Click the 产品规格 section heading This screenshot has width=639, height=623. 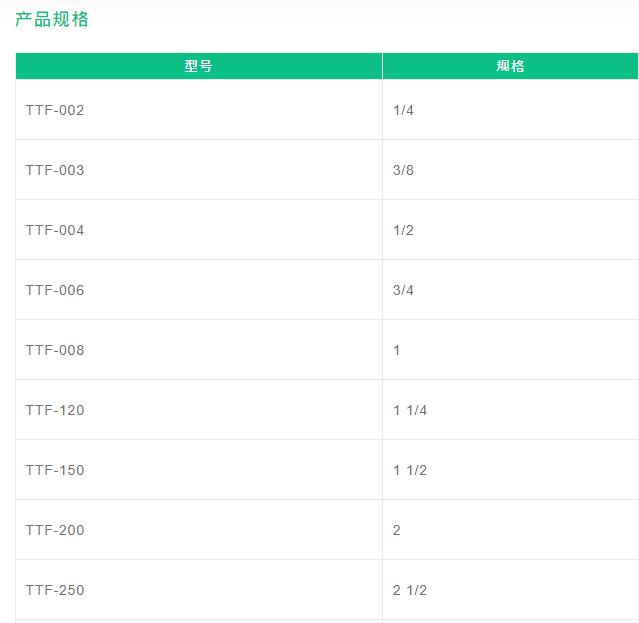(x=52, y=20)
